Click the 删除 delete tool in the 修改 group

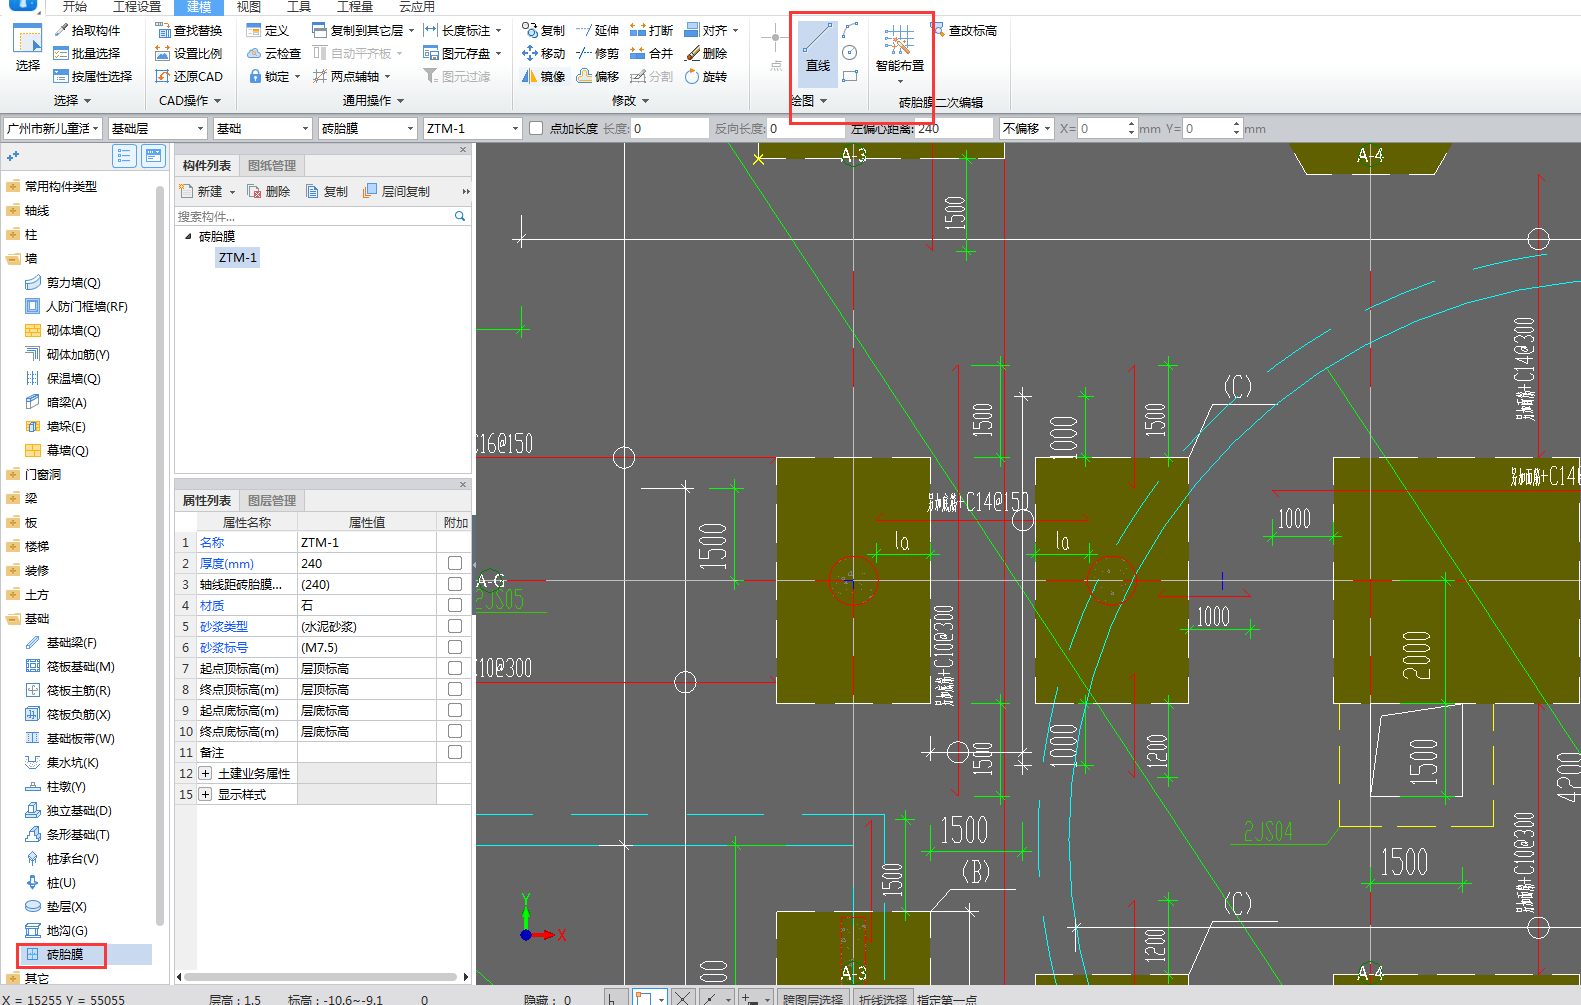click(706, 53)
